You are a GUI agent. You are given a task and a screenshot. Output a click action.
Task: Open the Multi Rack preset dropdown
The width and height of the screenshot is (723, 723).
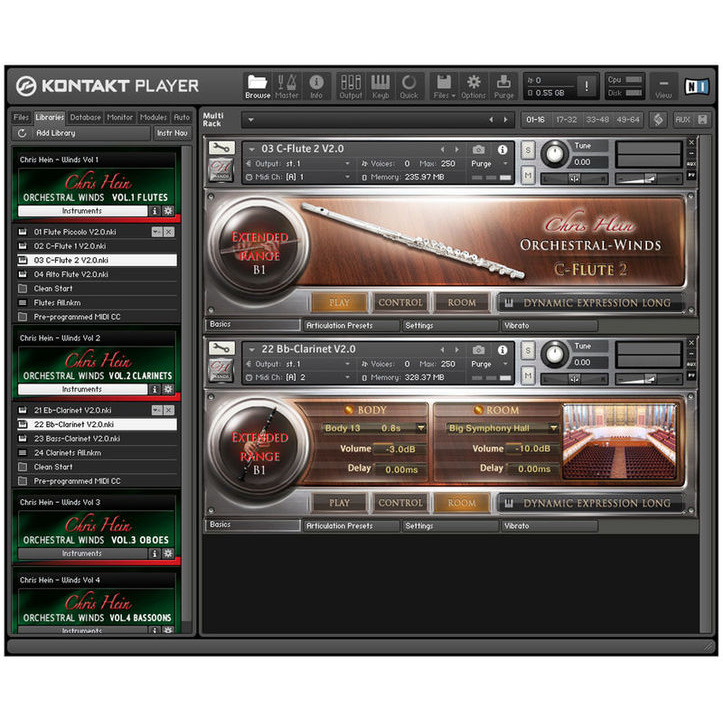pyautogui.click(x=251, y=120)
